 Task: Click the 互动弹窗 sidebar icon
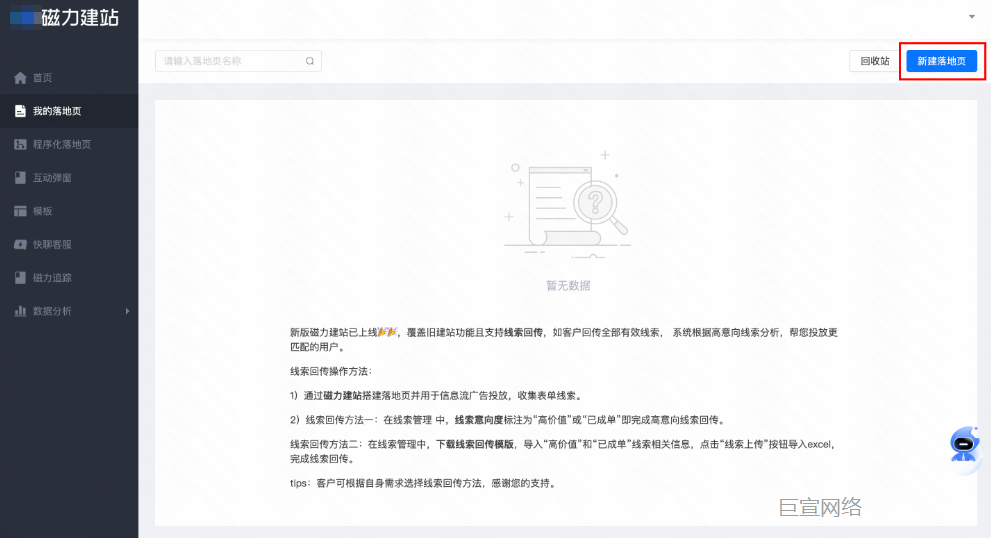pyautogui.click(x=20, y=178)
